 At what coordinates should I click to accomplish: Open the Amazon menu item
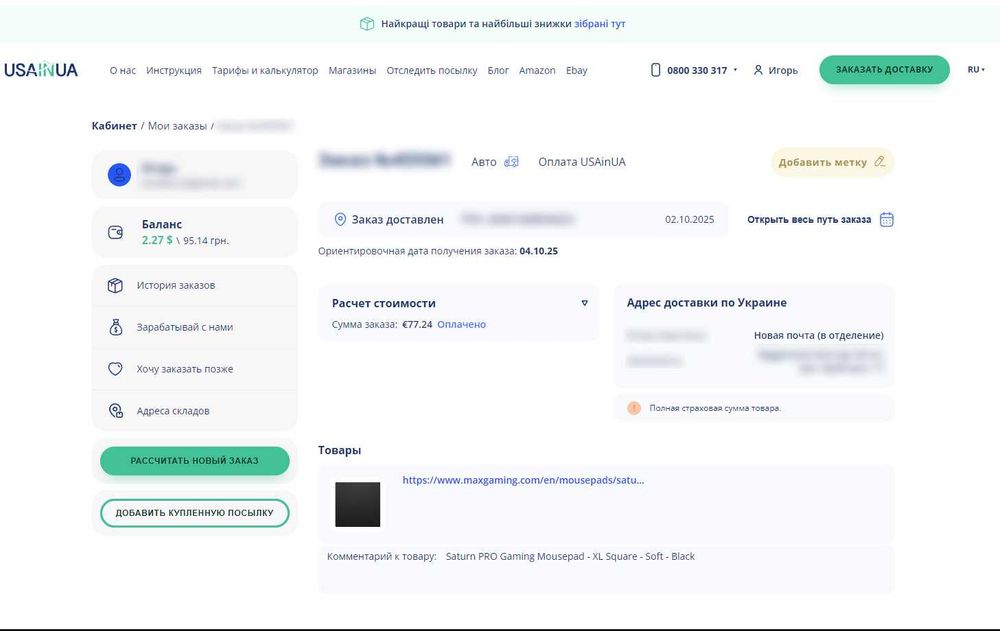[x=537, y=70]
